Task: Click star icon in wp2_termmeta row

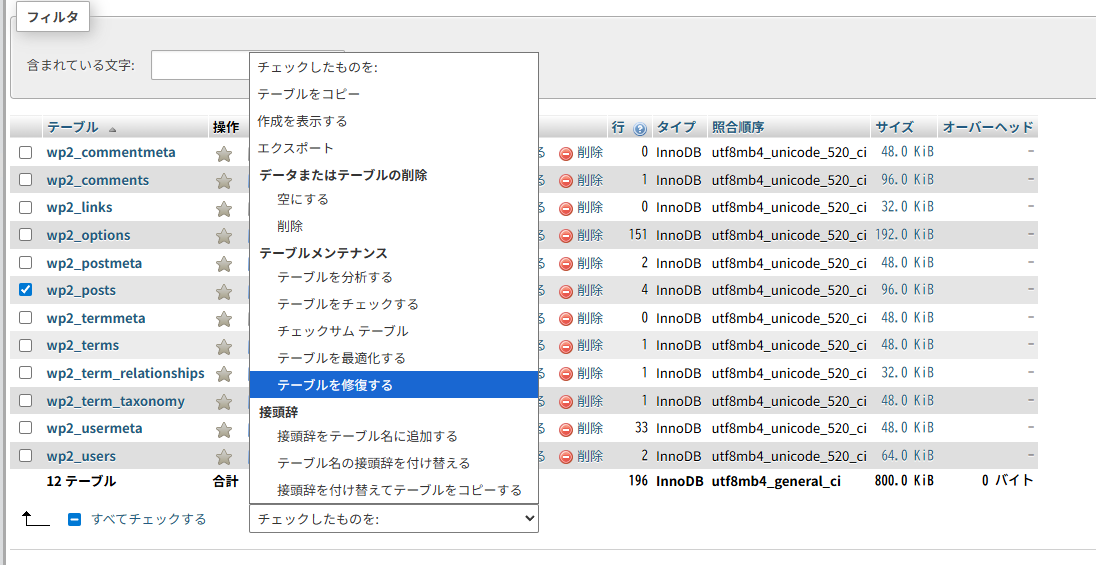Action: pos(224,319)
